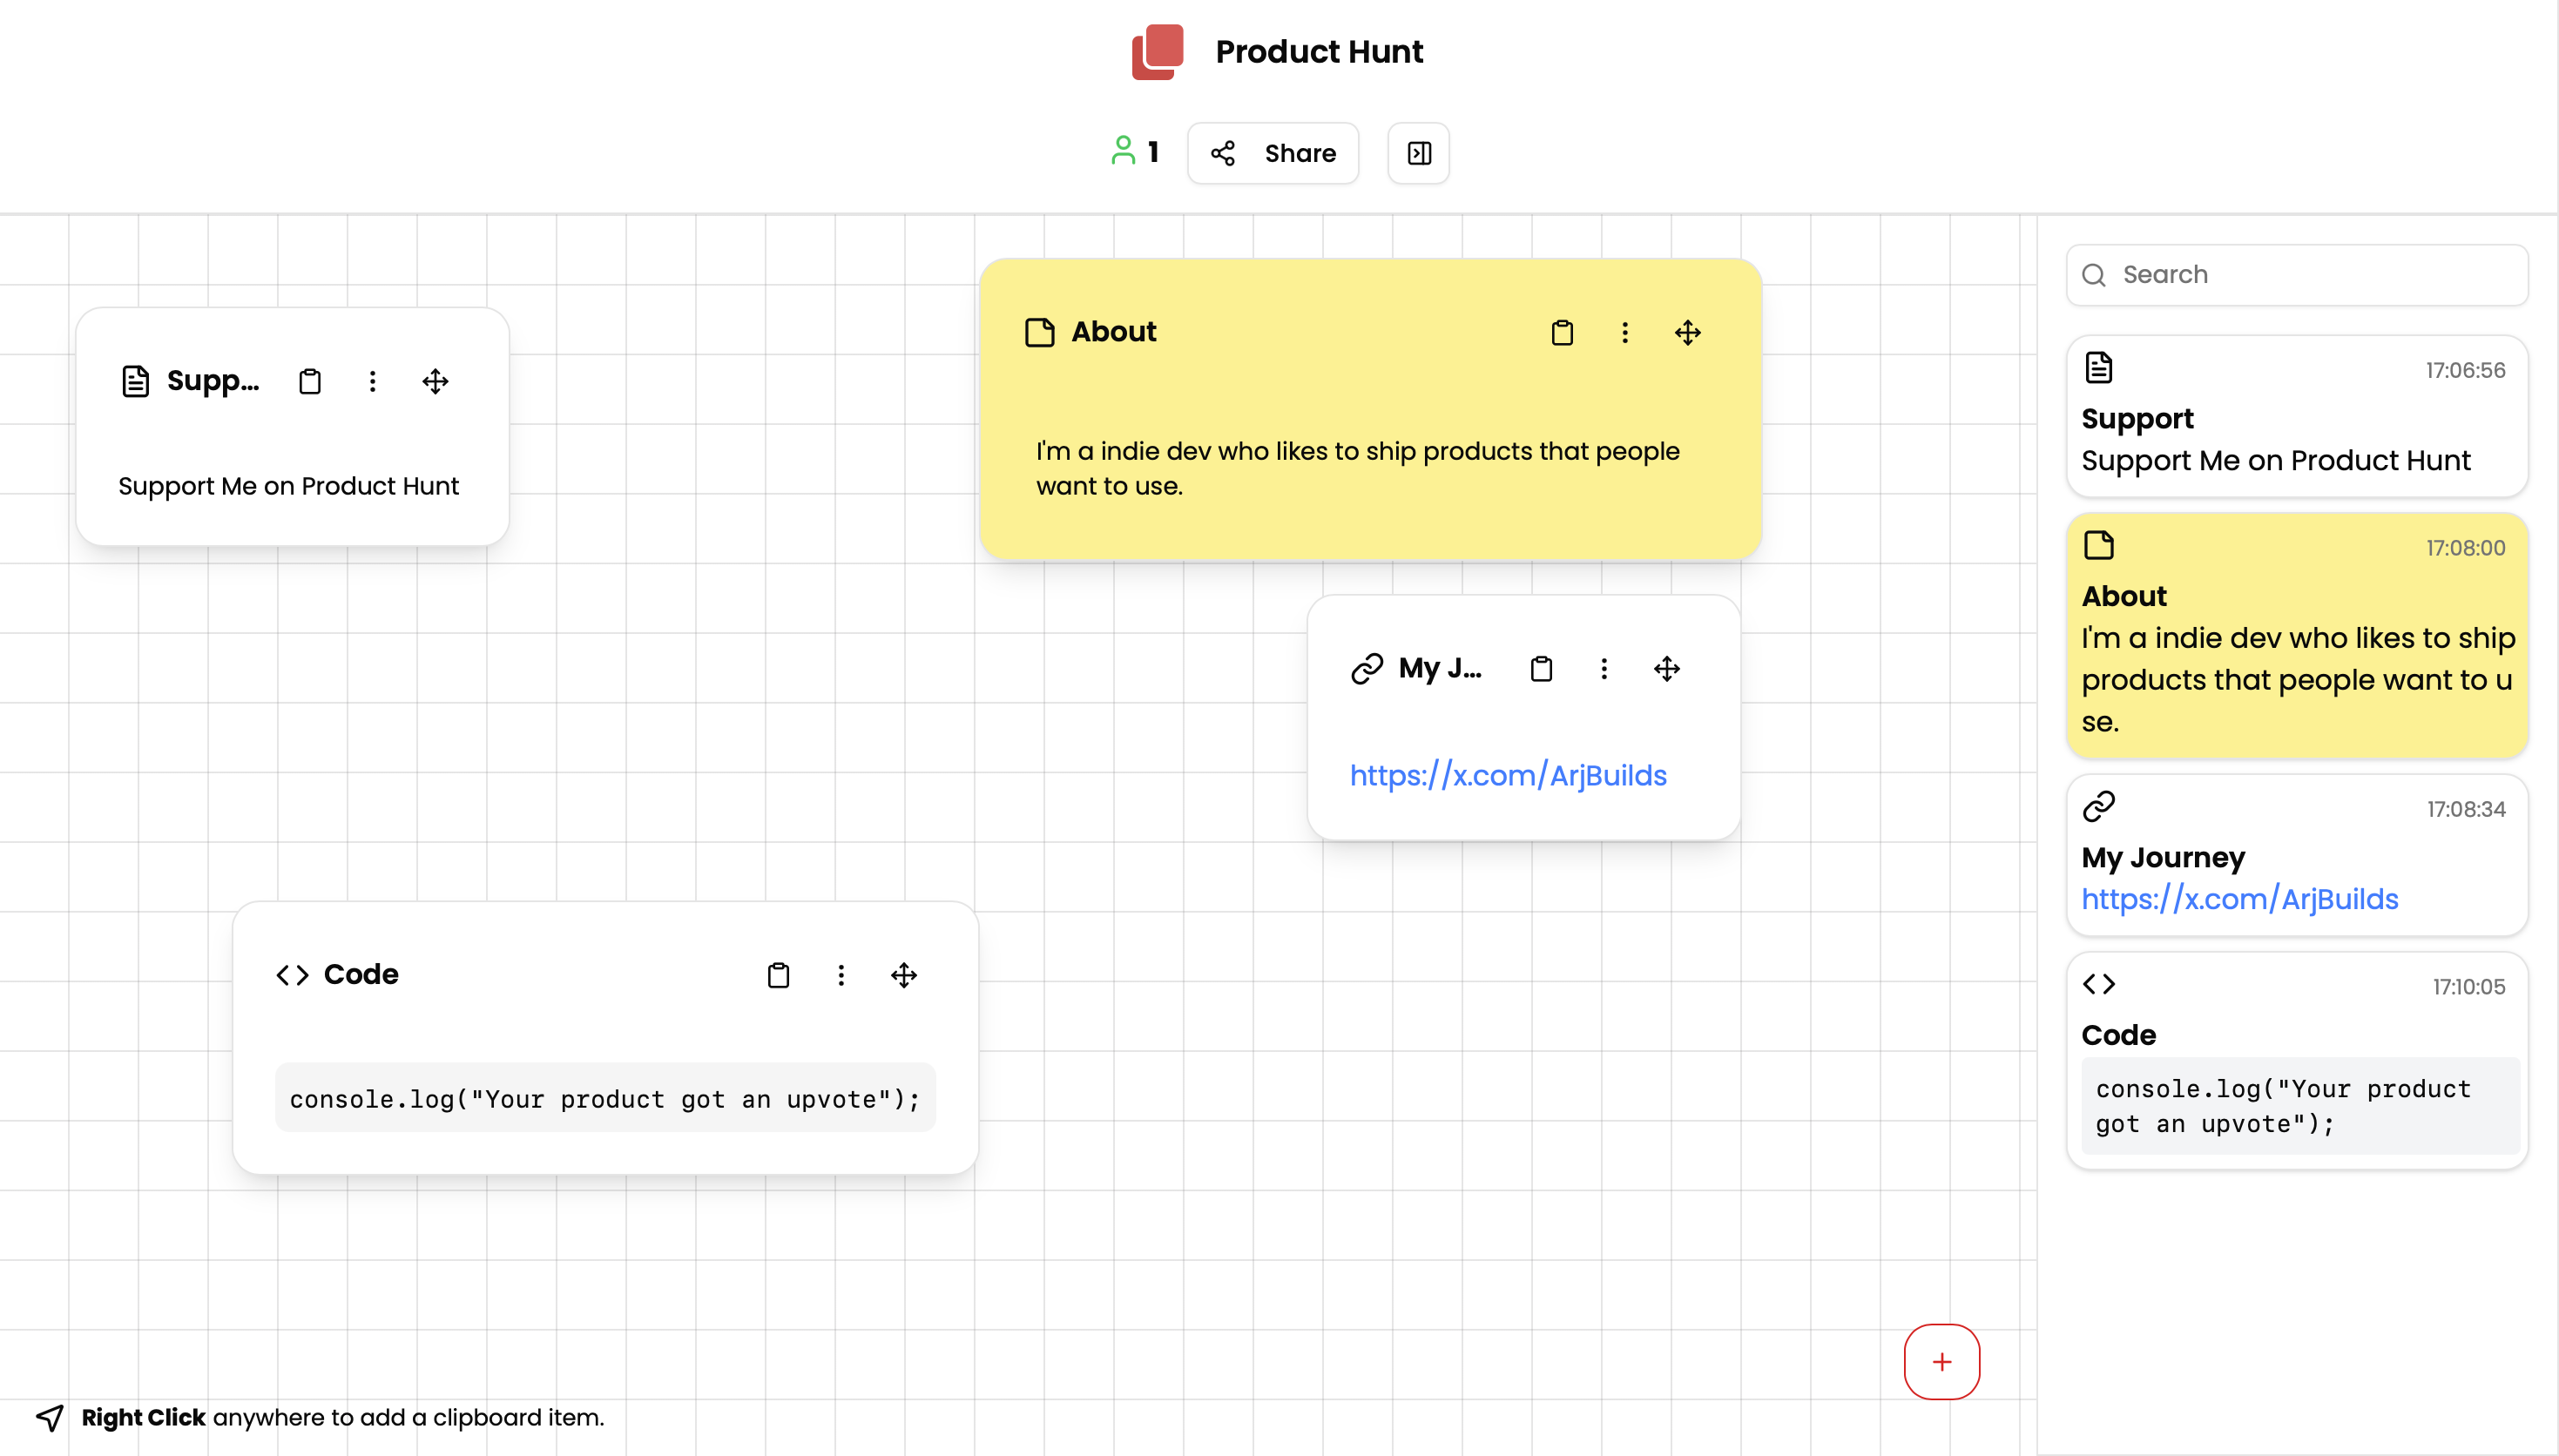Open the https://x.com/ArjBuilds link
Image resolution: width=2559 pixels, height=1456 pixels.
[1507, 775]
